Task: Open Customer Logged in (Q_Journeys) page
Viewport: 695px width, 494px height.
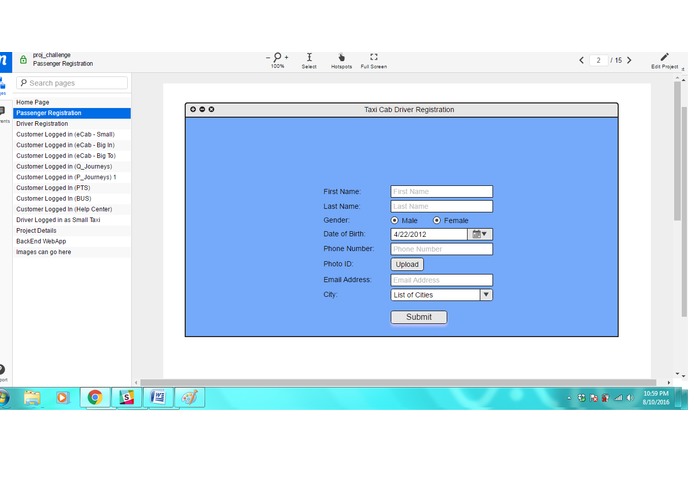Action: click(x=72, y=166)
